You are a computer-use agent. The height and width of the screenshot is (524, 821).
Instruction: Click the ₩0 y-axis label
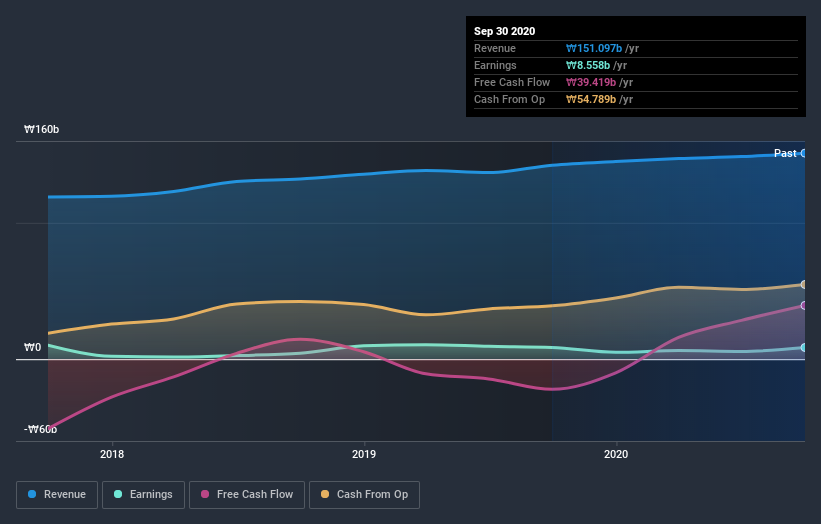[32, 347]
